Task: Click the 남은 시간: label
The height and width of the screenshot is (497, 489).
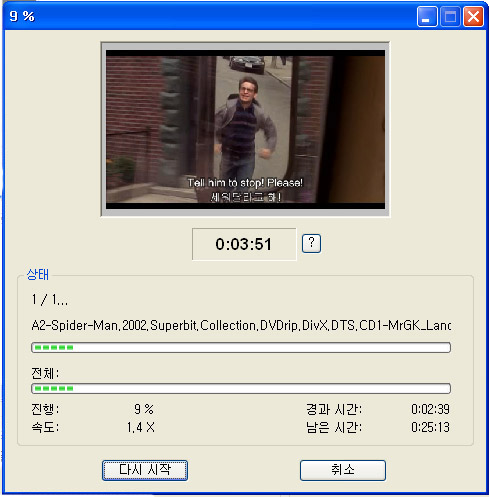Action: [x=334, y=427]
